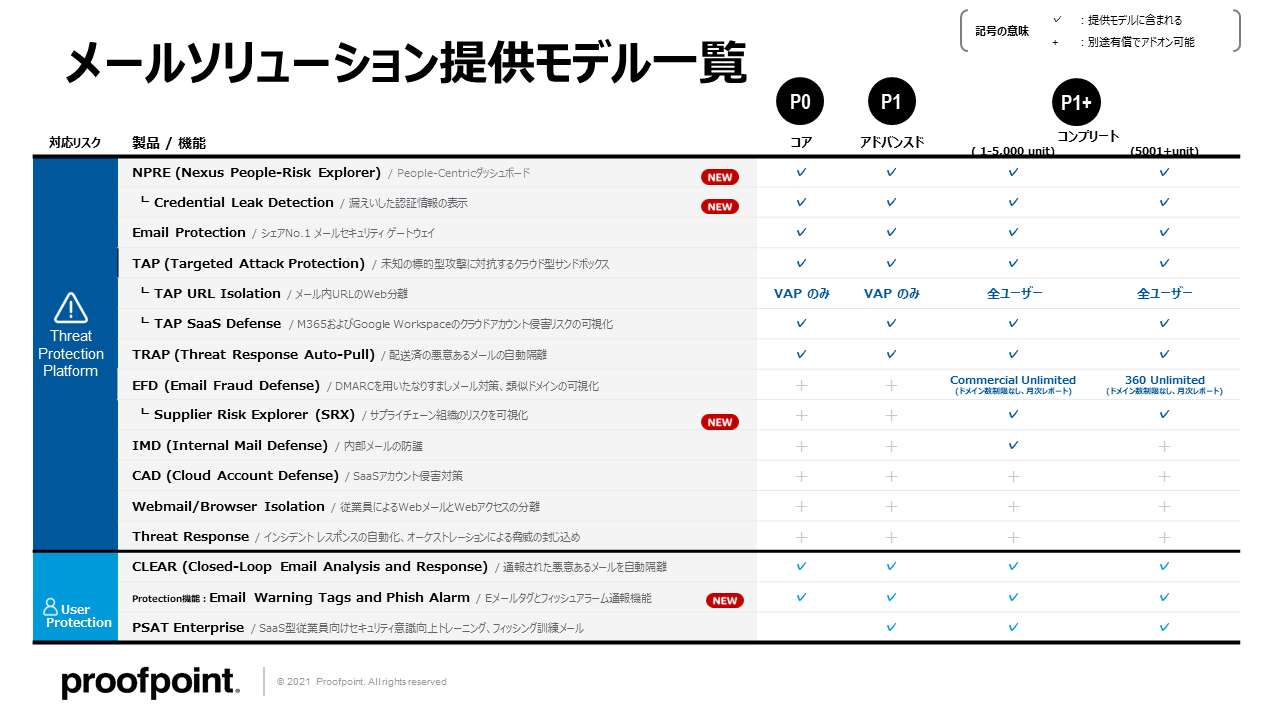Click the P1+ black circle badge

point(1076,102)
